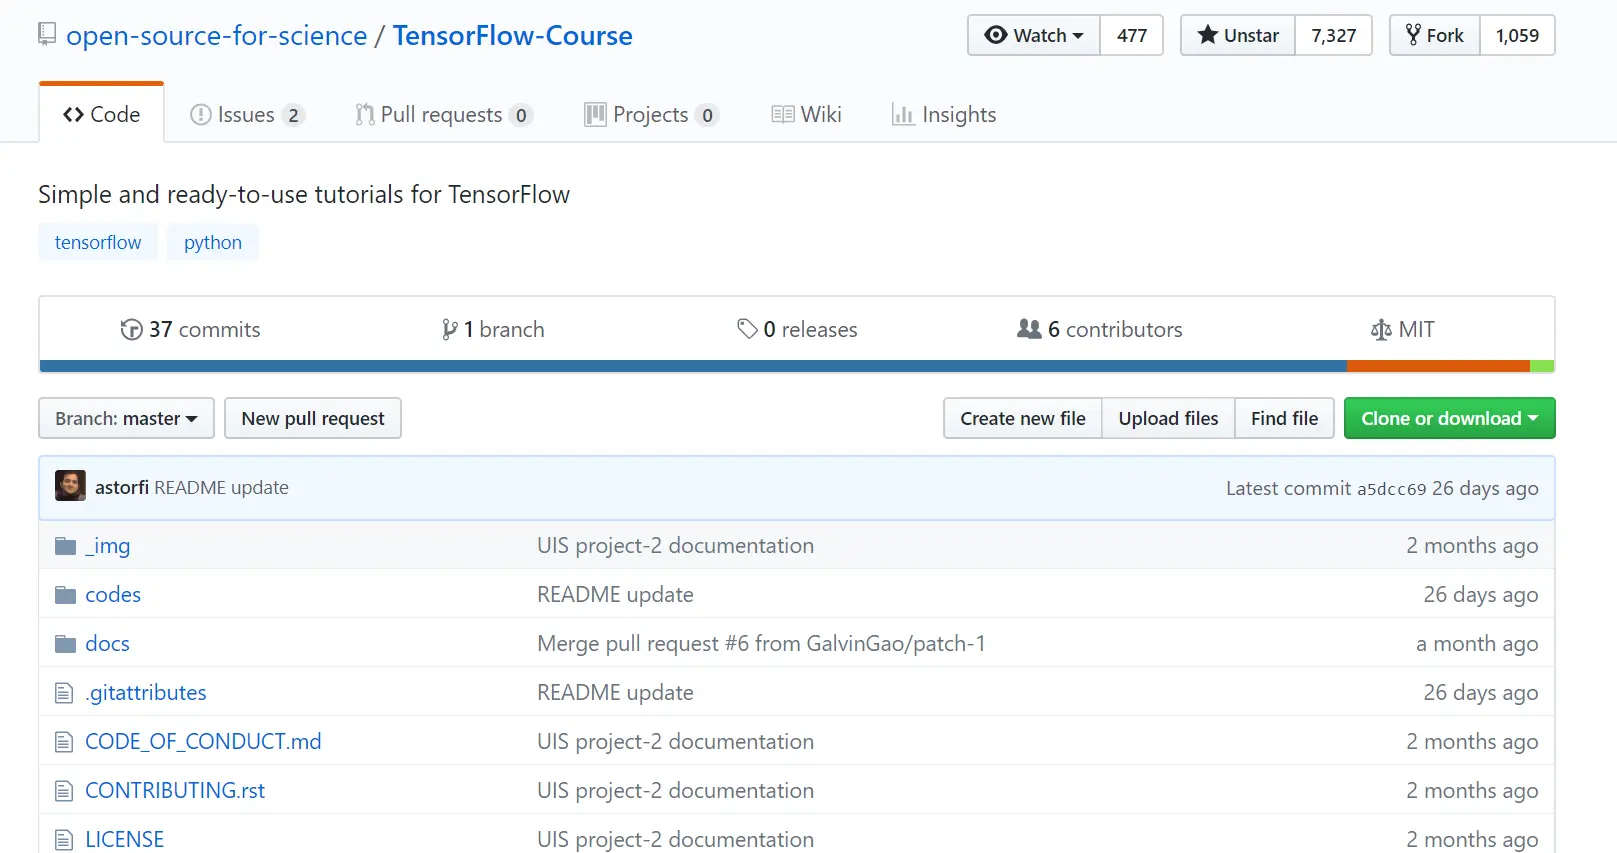Click the history clock icon beside commits
The height and width of the screenshot is (853, 1617).
click(131, 329)
